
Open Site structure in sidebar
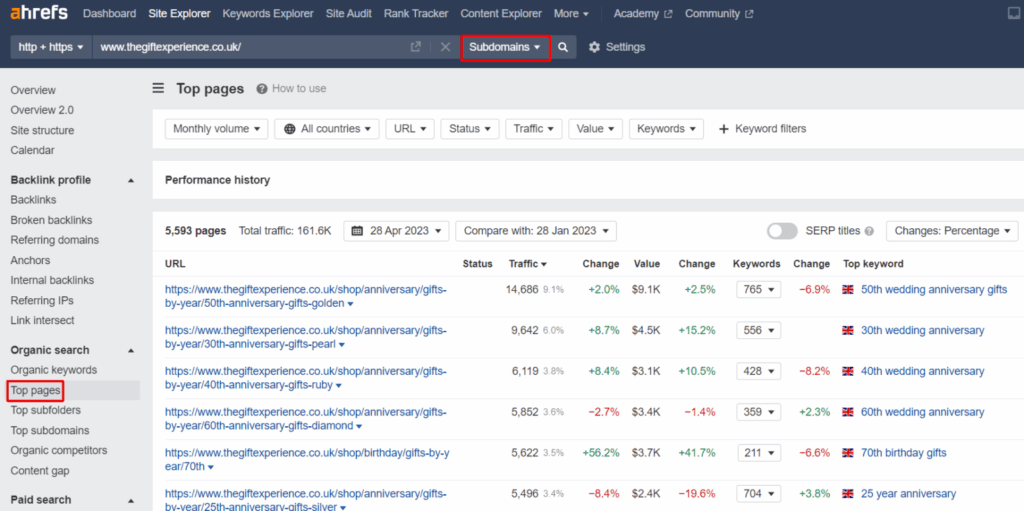coord(42,130)
